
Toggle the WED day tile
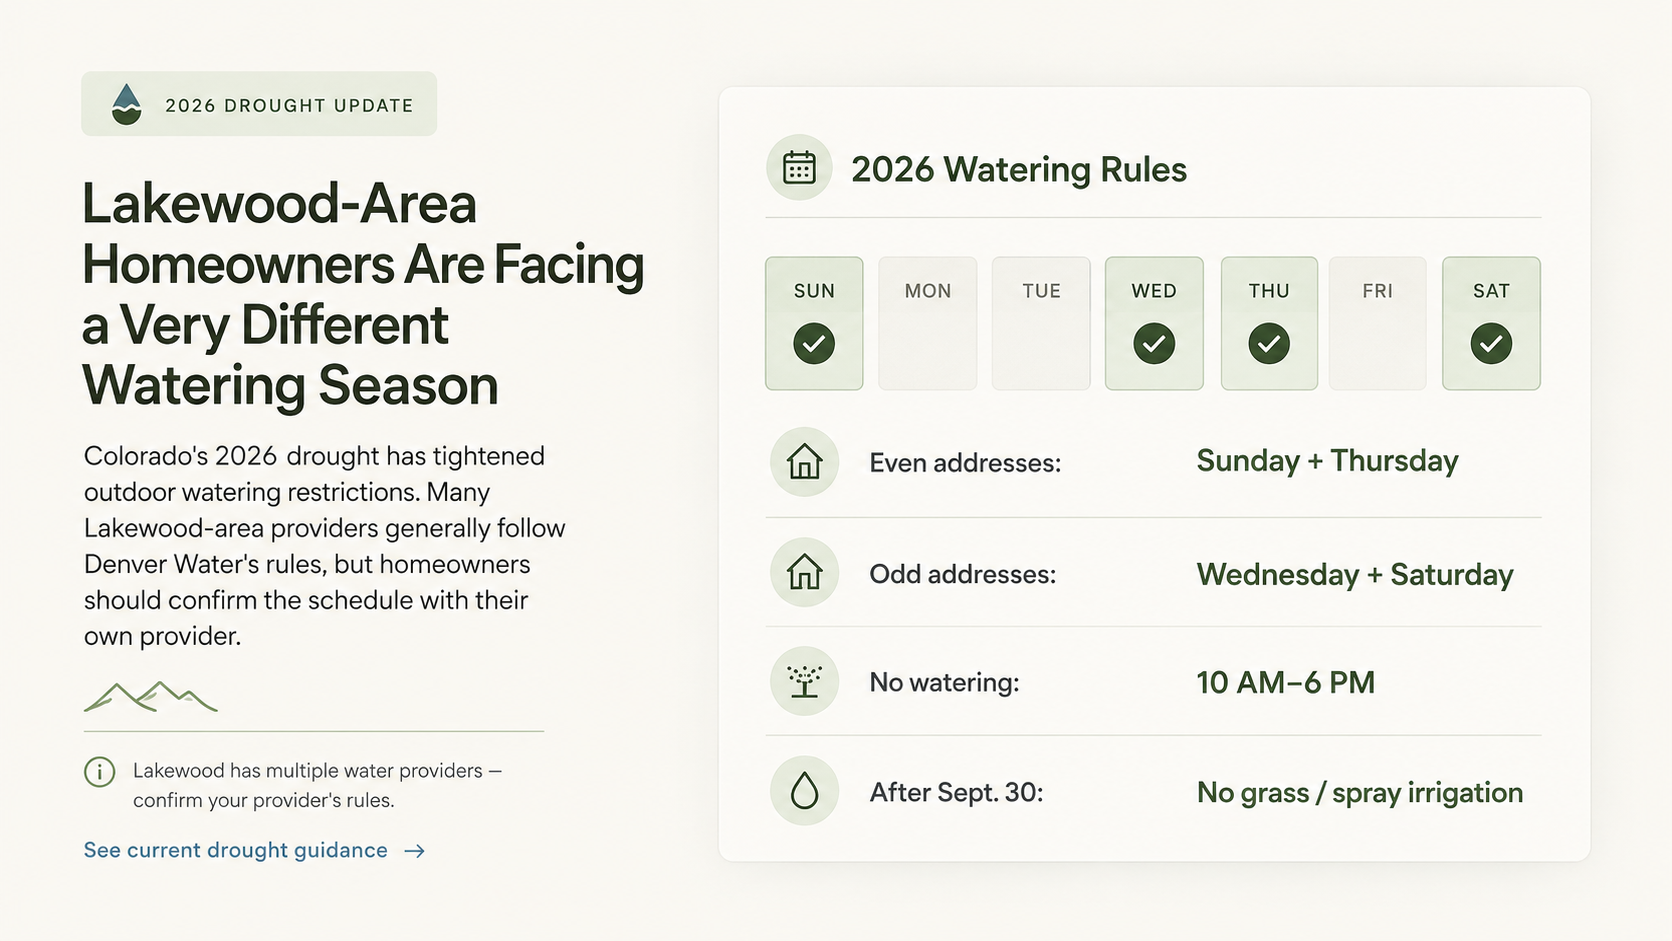pyautogui.click(x=1154, y=323)
